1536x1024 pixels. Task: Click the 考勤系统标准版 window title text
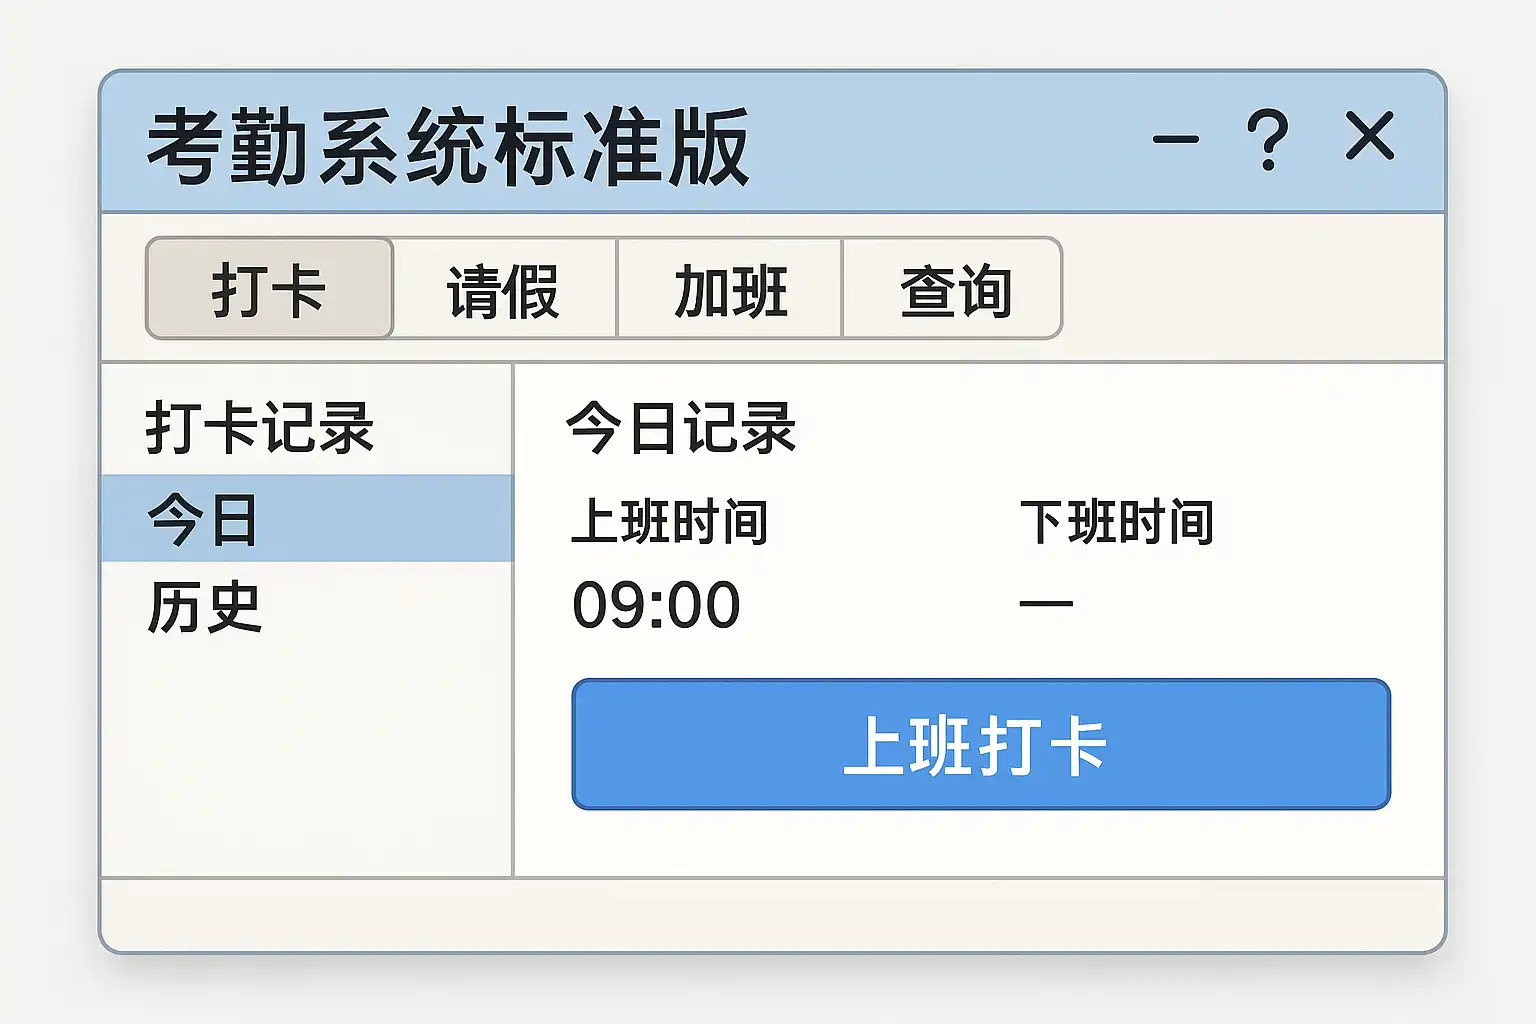(448, 147)
